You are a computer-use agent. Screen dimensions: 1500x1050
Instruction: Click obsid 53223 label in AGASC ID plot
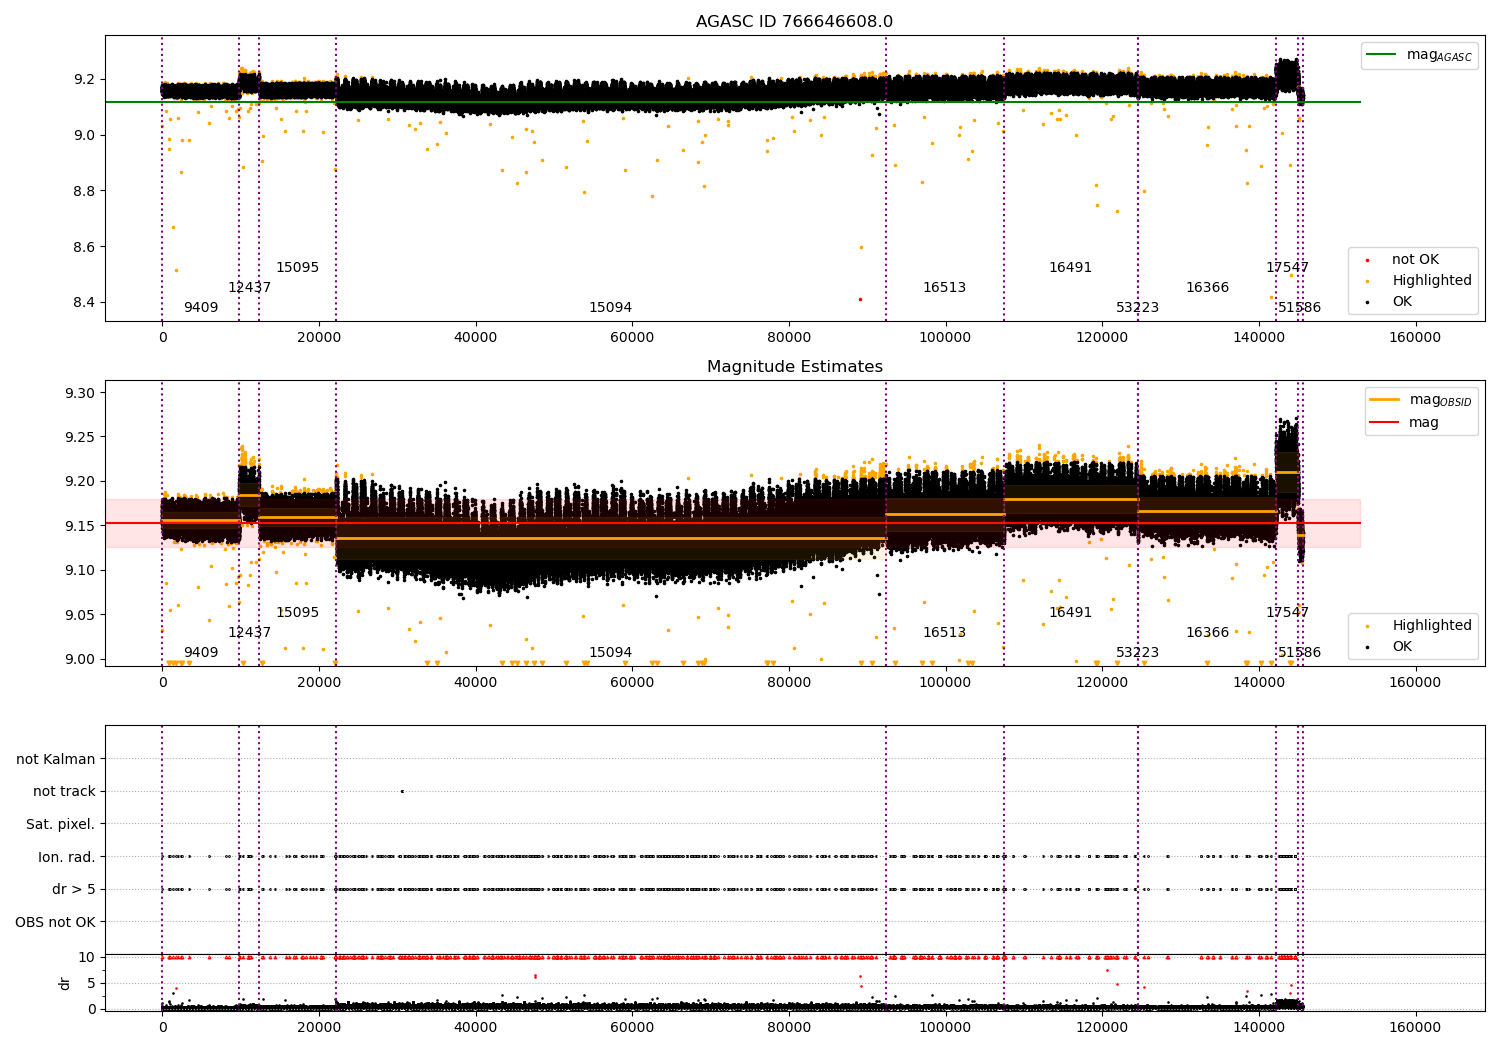coord(1137,308)
